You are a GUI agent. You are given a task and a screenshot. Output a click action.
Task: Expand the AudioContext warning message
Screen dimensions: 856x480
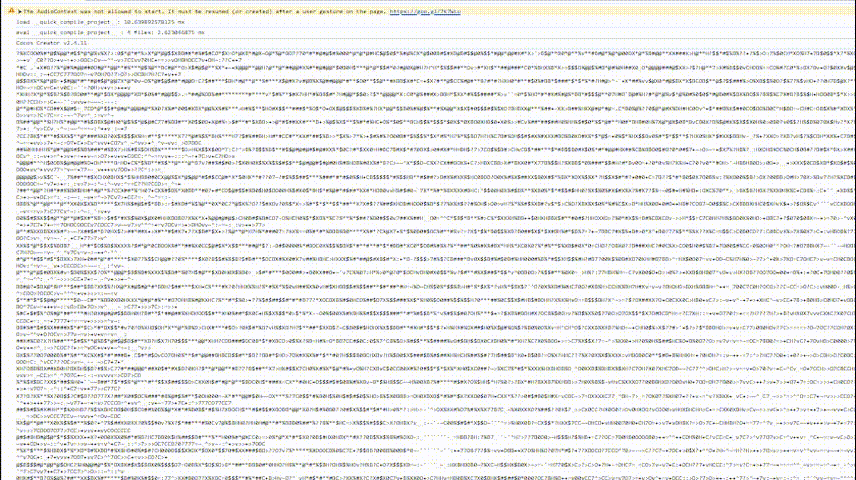pos(20,11)
